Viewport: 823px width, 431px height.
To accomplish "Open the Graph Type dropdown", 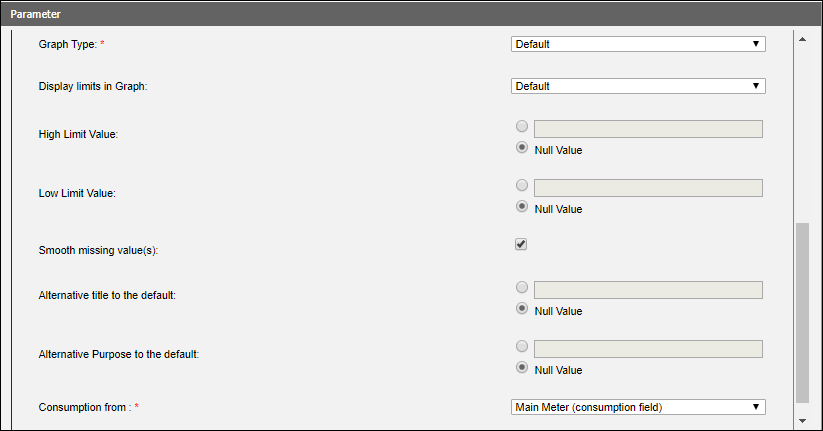I will pyautogui.click(x=638, y=44).
